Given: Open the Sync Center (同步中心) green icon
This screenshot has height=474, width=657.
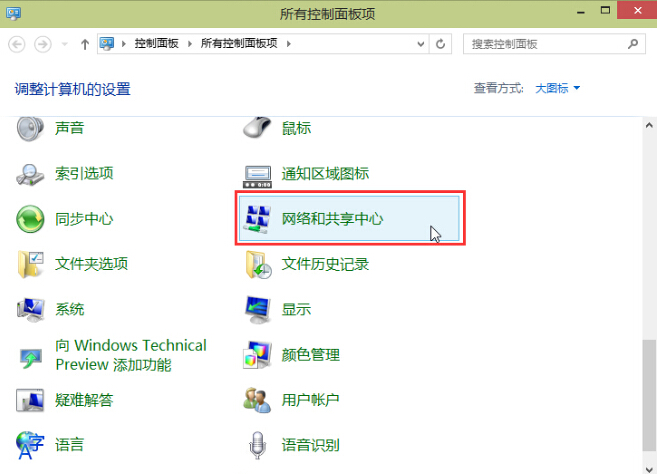Looking at the screenshot, I should [x=31, y=219].
